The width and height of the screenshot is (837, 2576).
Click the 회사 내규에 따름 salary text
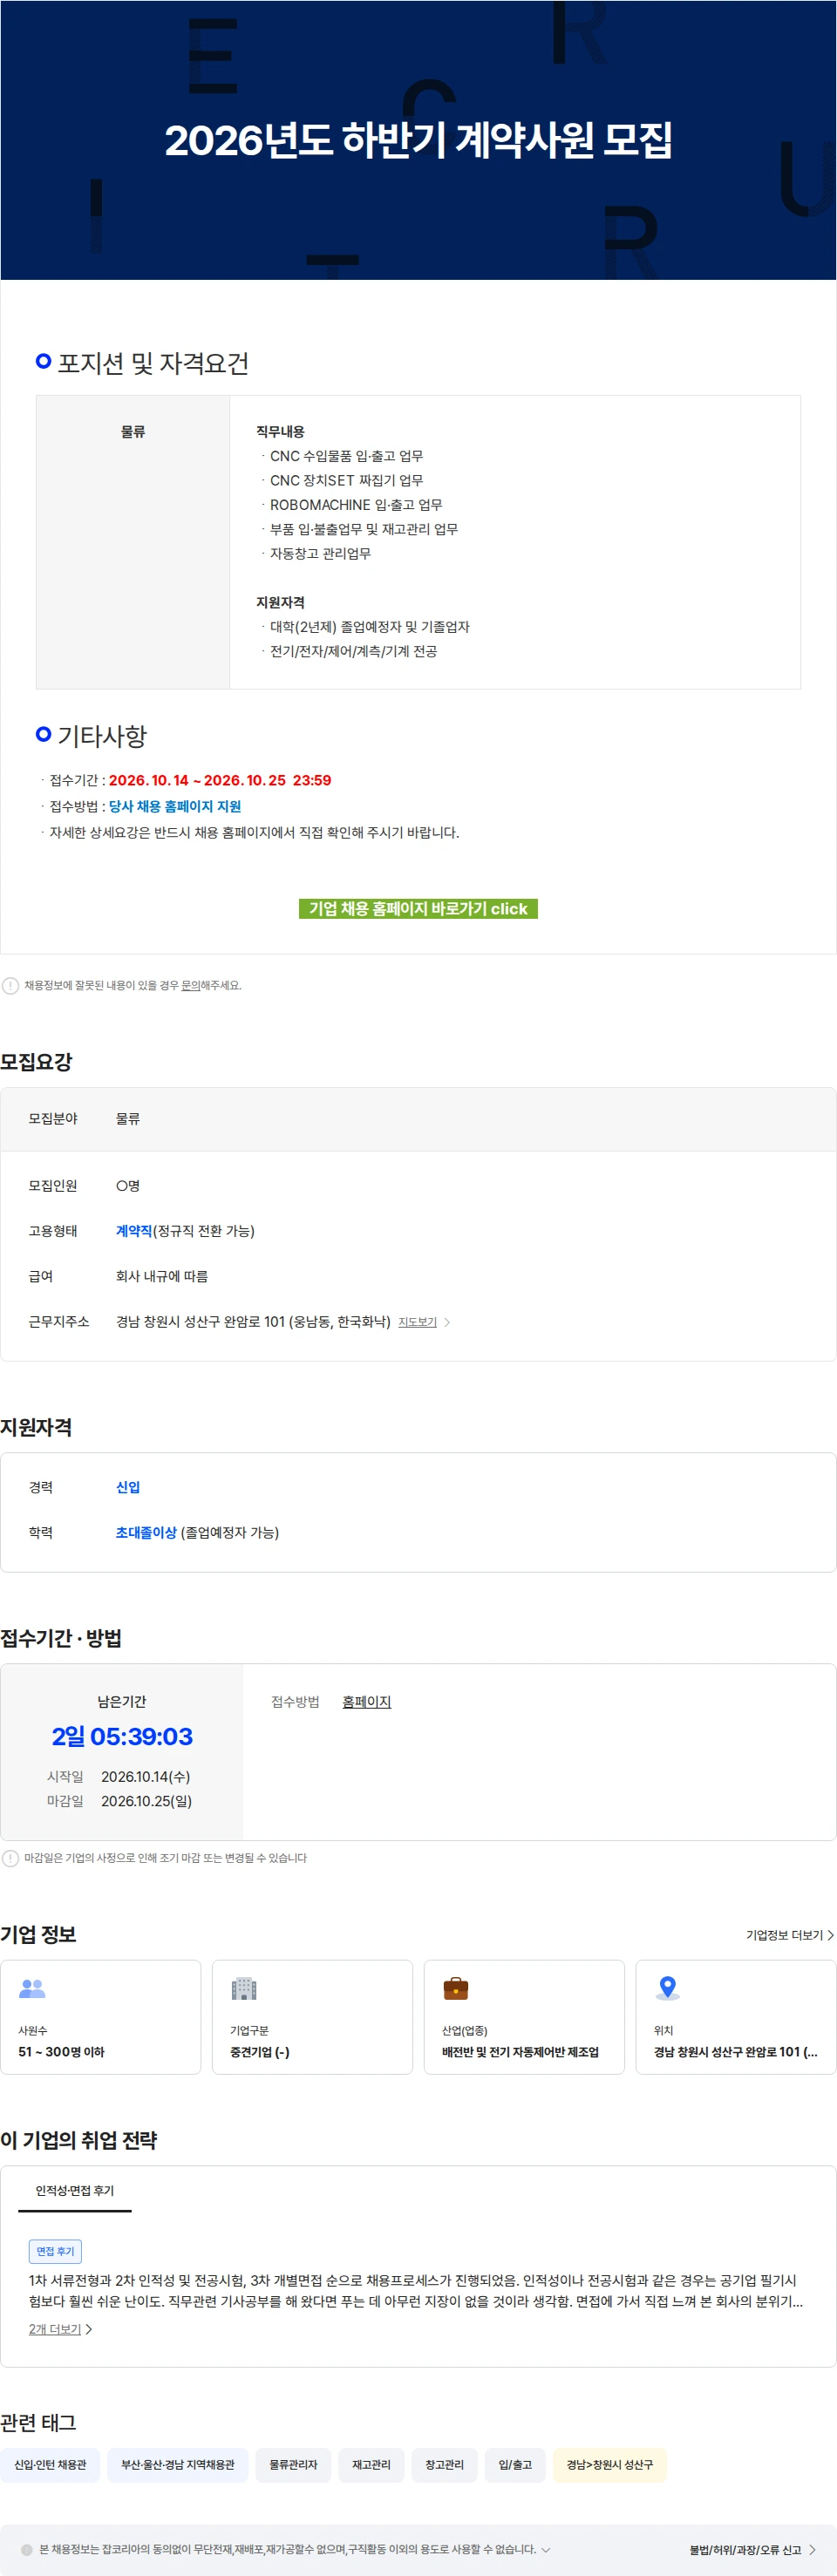click(162, 1276)
